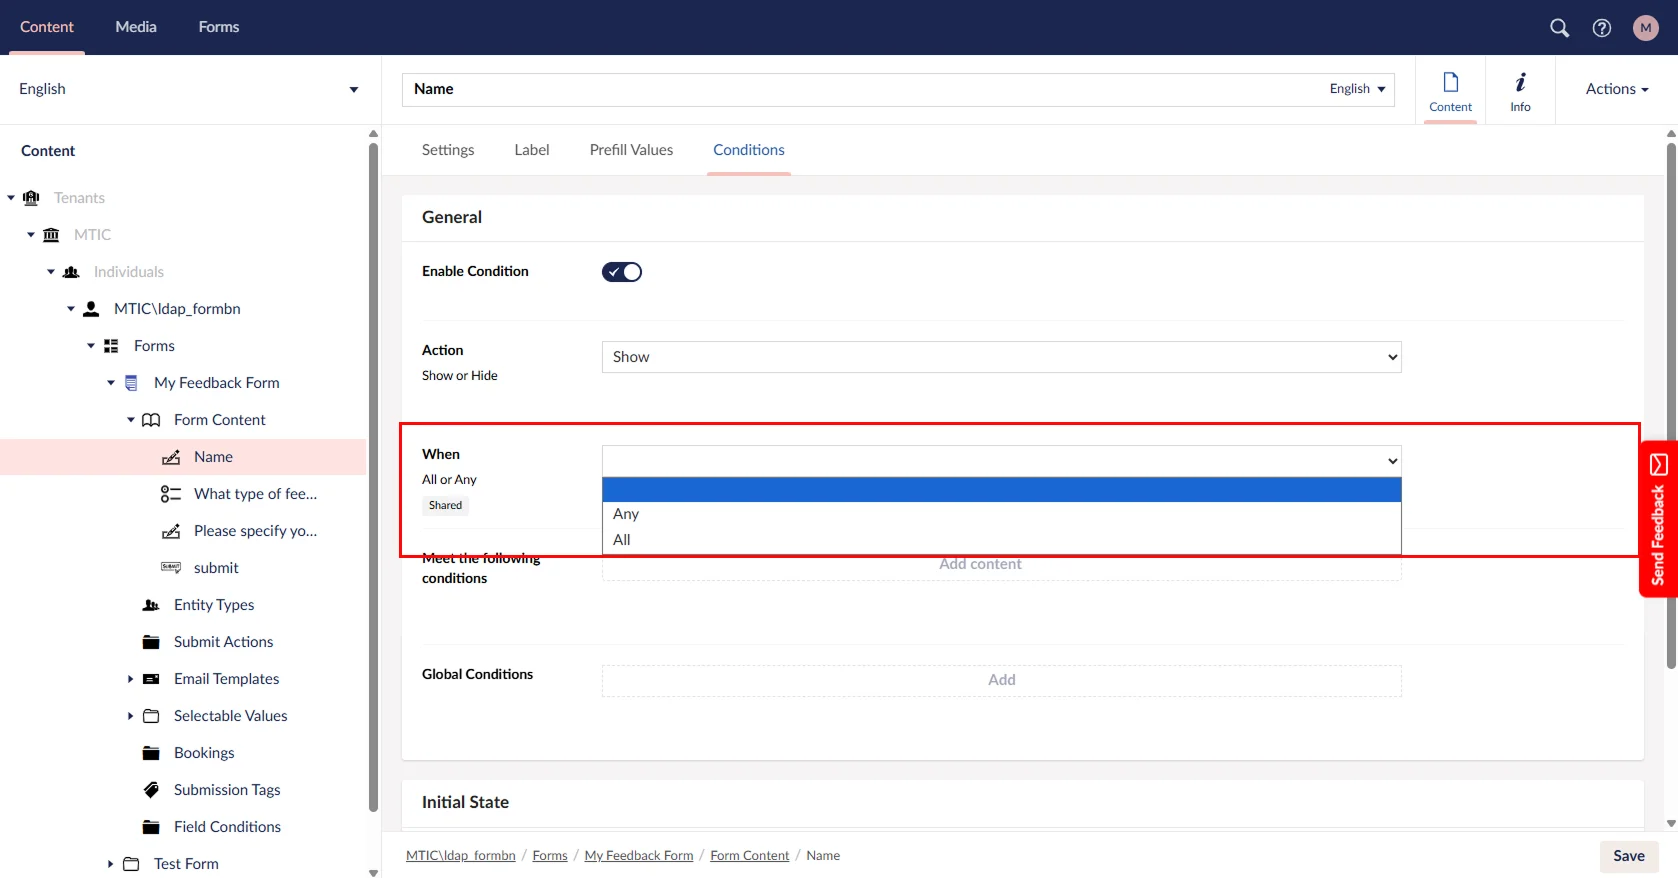The width and height of the screenshot is (1678, 878).
Task: Open the Action Show dropdown
Action: (x=1001, y=357)
